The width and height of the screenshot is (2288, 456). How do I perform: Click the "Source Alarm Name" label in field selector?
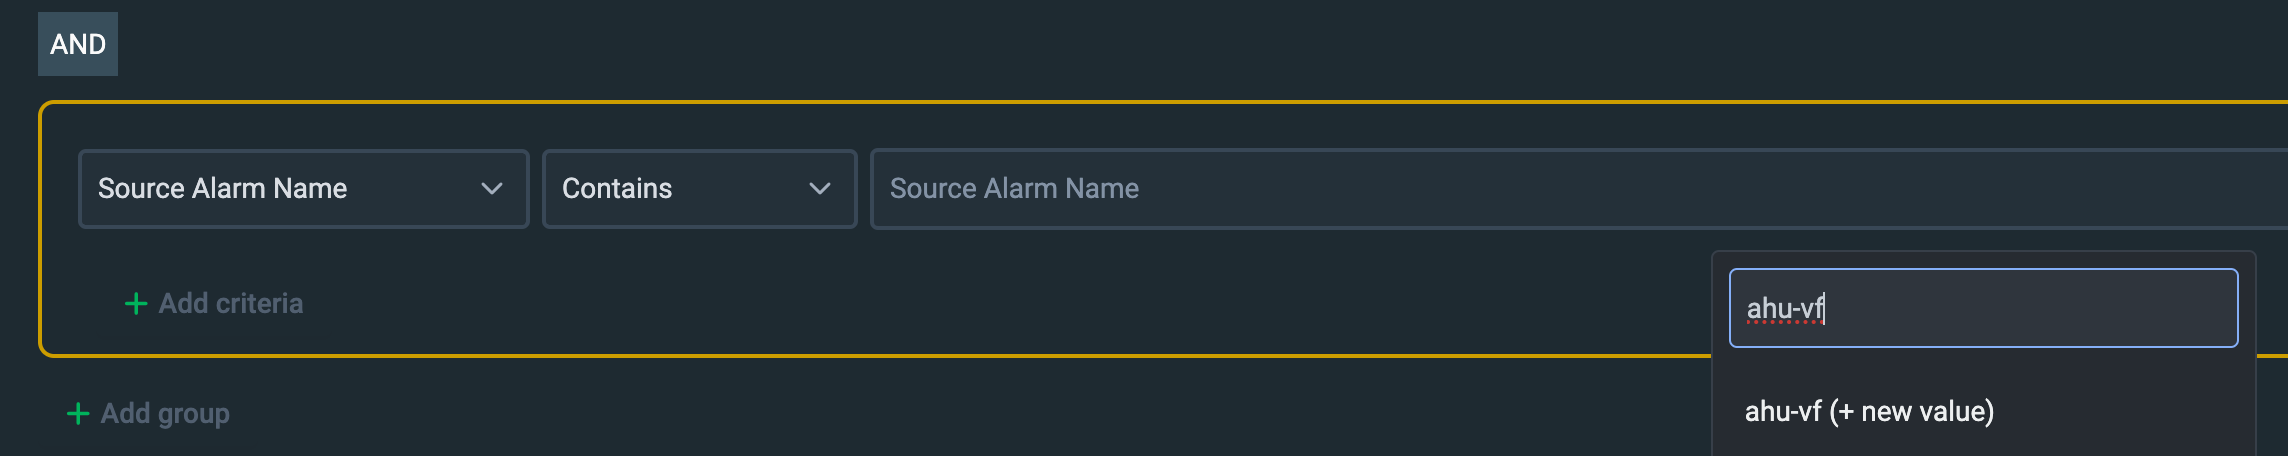coord(222,189)
